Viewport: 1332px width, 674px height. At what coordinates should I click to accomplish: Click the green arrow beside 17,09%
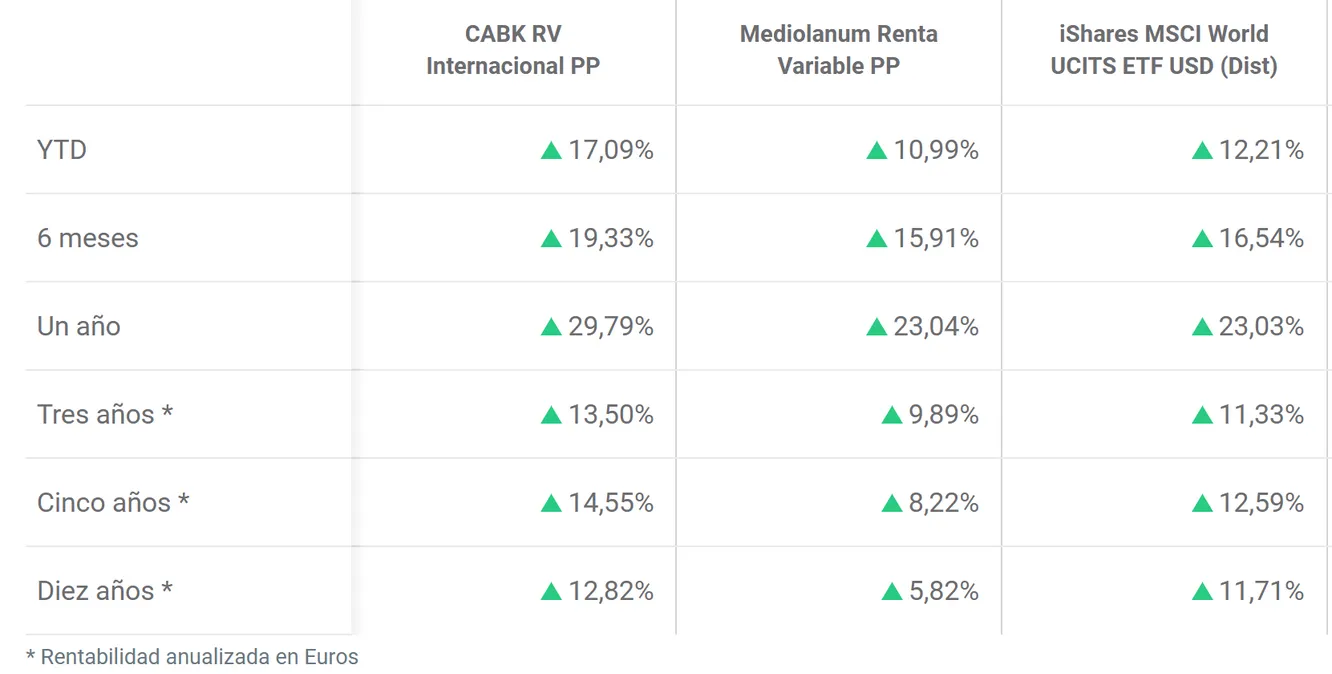pyautogui.click(x=551, y=151)
